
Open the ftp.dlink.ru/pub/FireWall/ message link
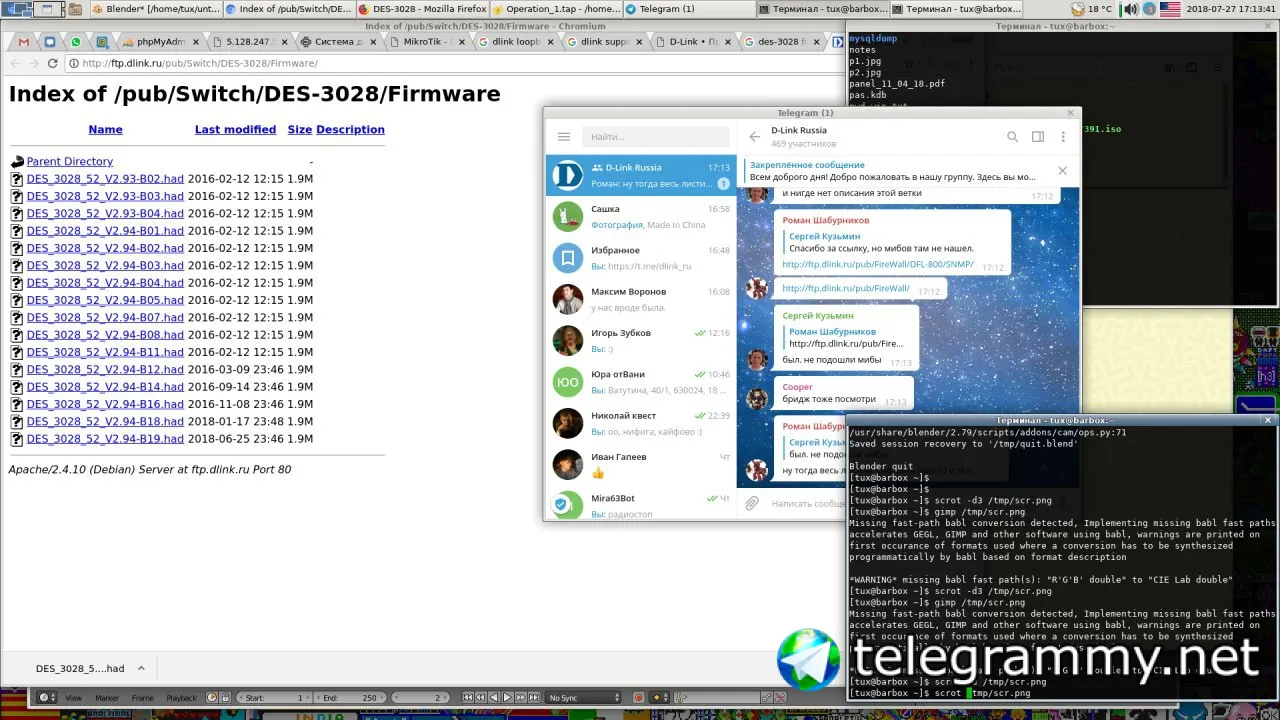point(846,289)
